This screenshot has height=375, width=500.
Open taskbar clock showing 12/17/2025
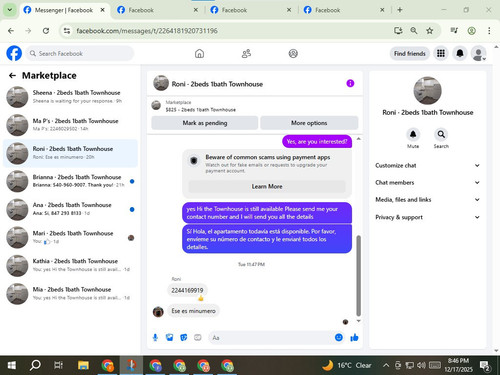(458, 365)
